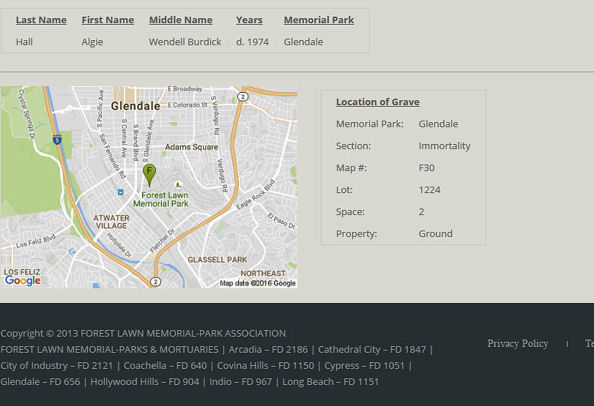Screen dimensions: 594x406
Task: Click the Copyright 2013 Forest Lawn footer text
Action: click(143, 333)
